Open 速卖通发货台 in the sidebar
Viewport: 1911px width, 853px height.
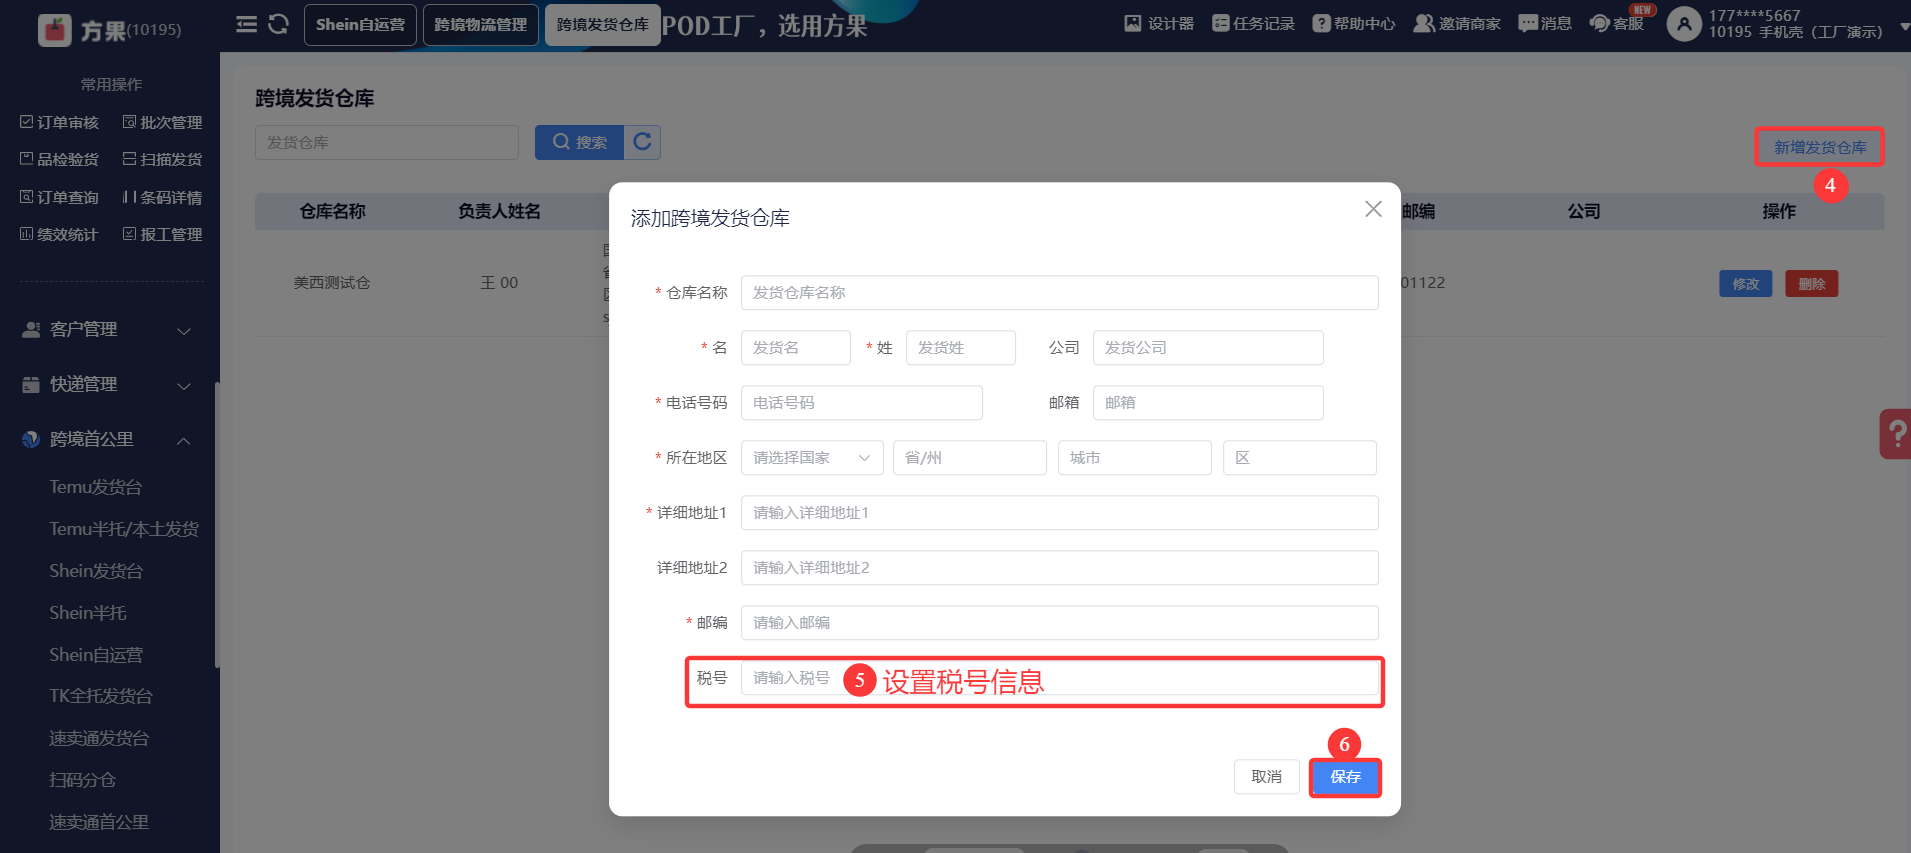[99, 738]
